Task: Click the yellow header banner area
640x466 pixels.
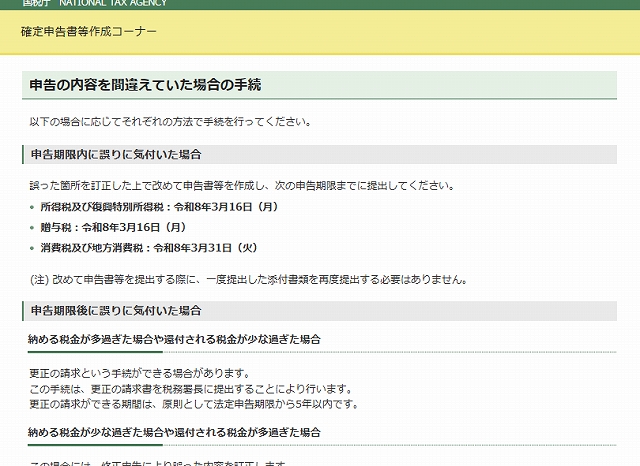Action: coord(400,32)
